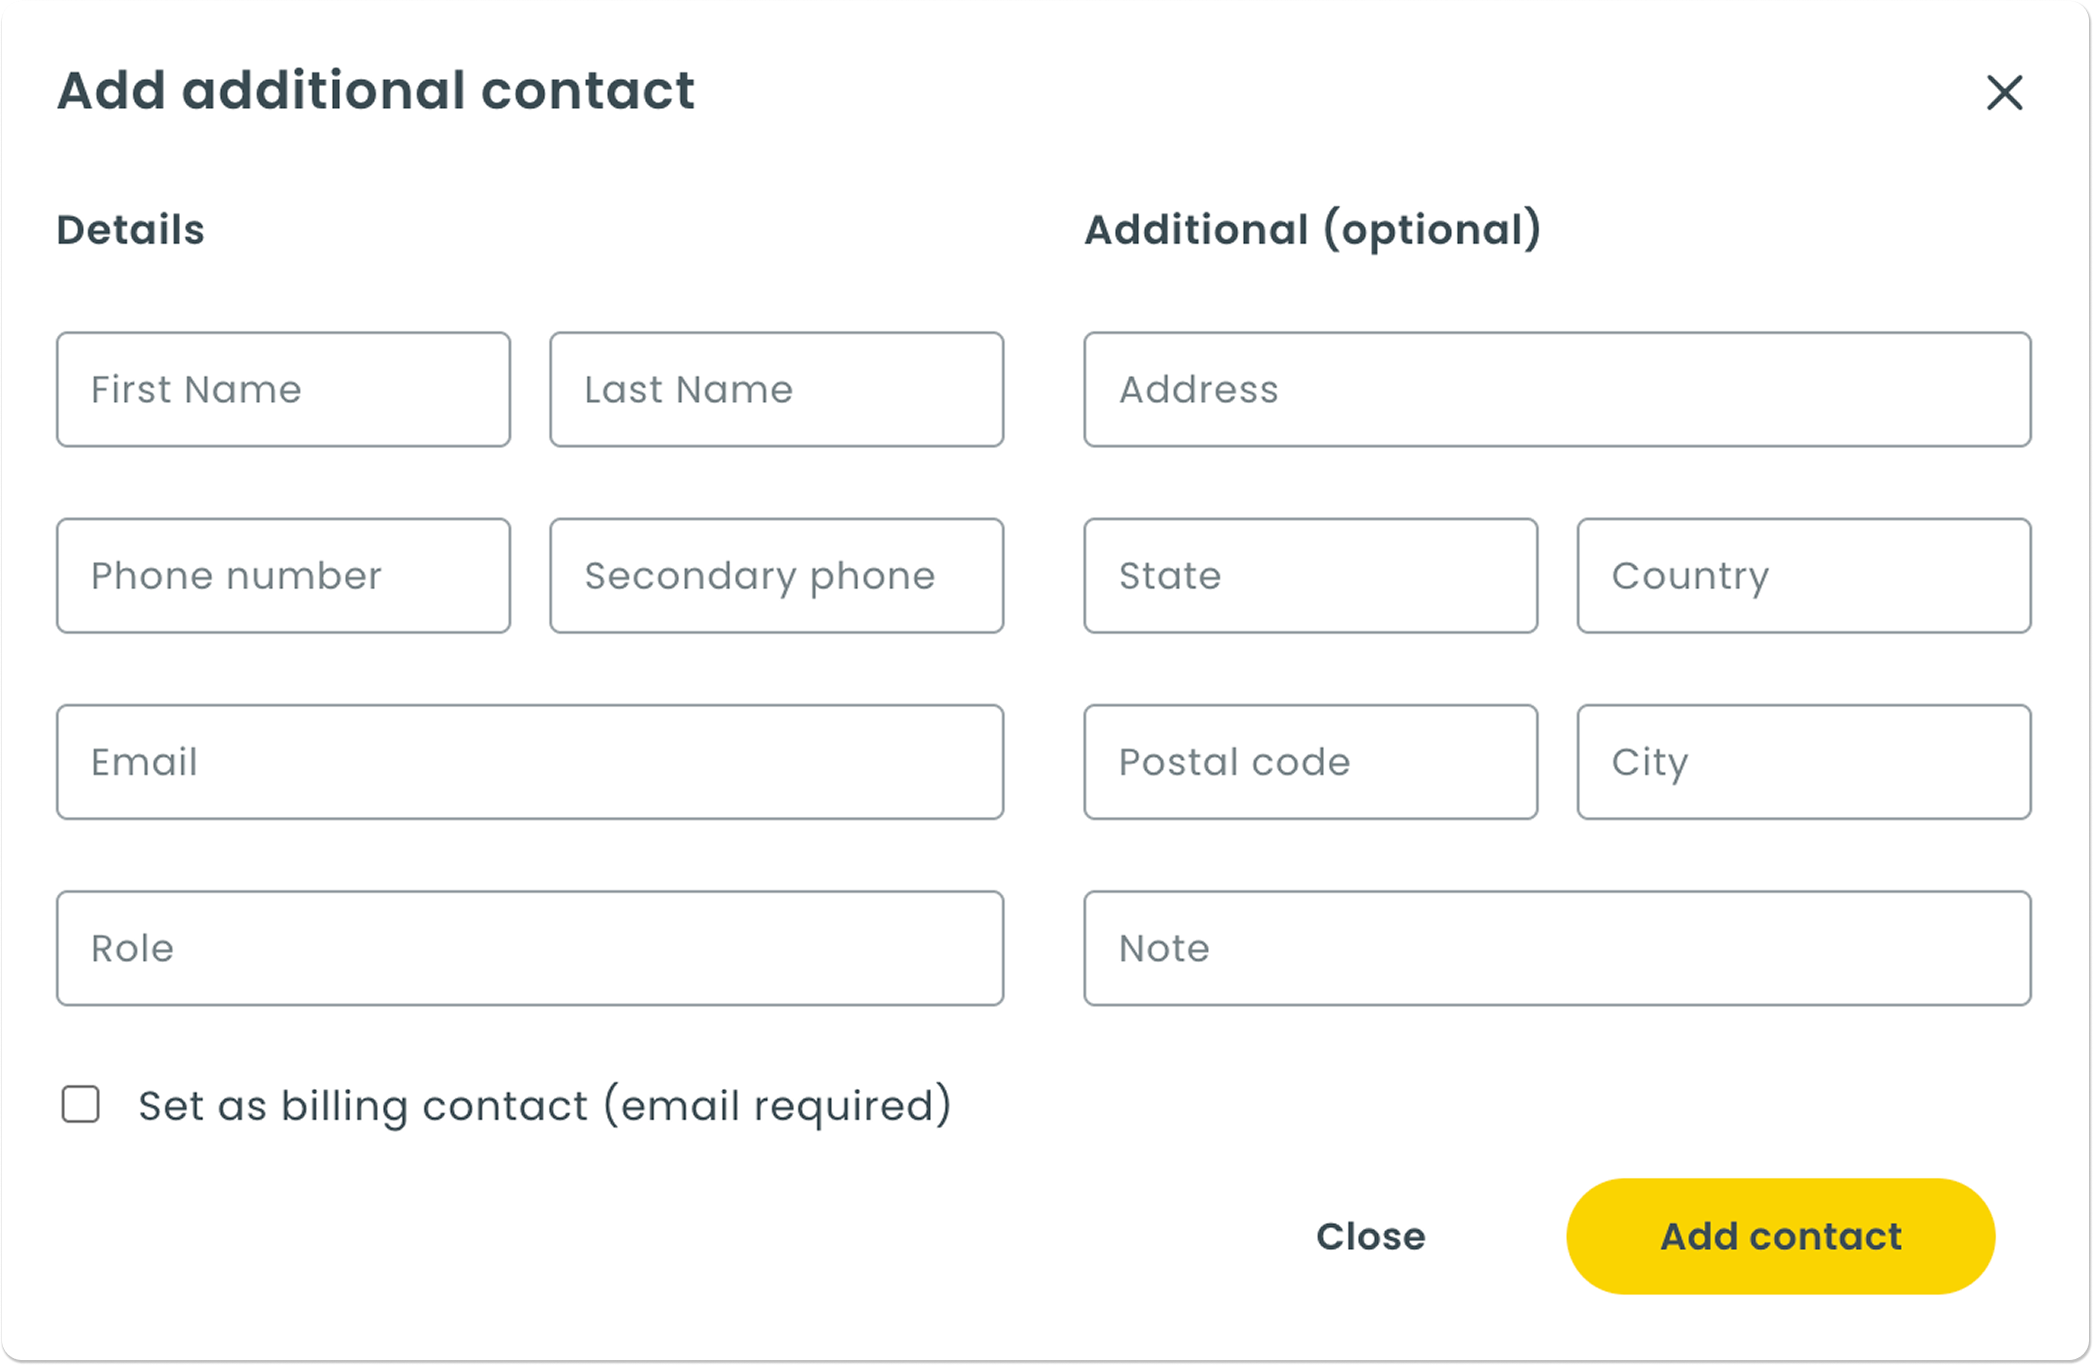
Task: Click the Close text button
Action: click(x=1370, y=1236)
